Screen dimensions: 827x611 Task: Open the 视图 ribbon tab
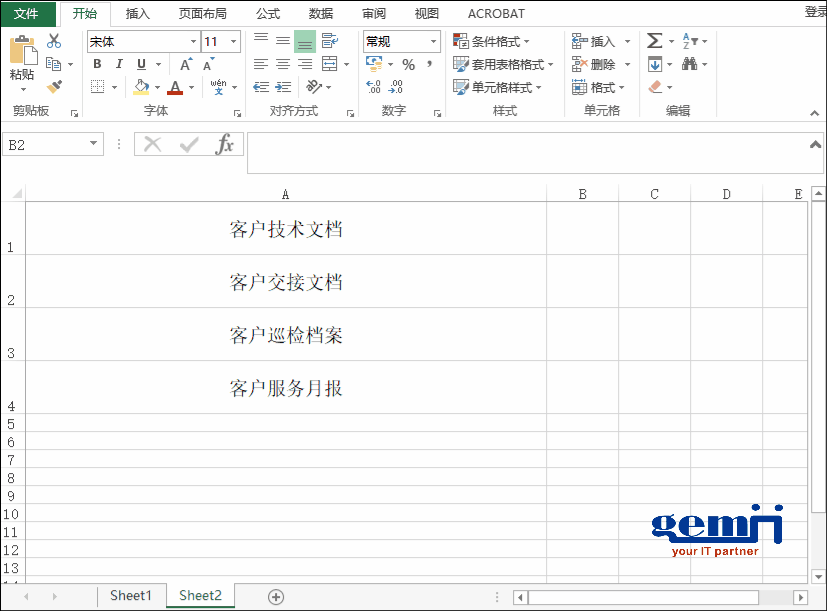tap(425, 13)
